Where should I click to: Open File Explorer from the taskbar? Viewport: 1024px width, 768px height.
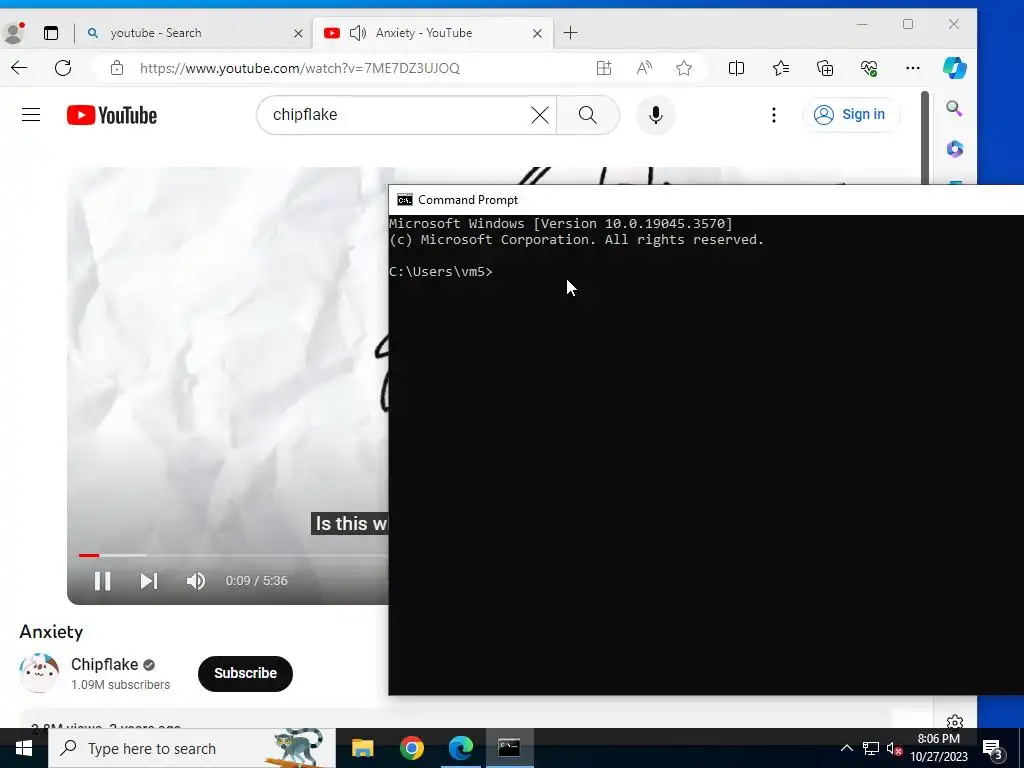[362, 748]
